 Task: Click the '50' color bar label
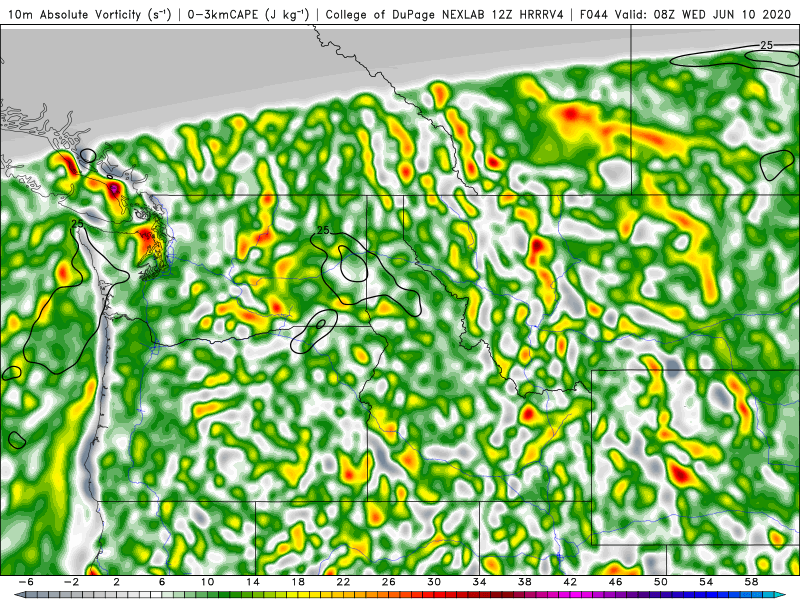(661, 582)
